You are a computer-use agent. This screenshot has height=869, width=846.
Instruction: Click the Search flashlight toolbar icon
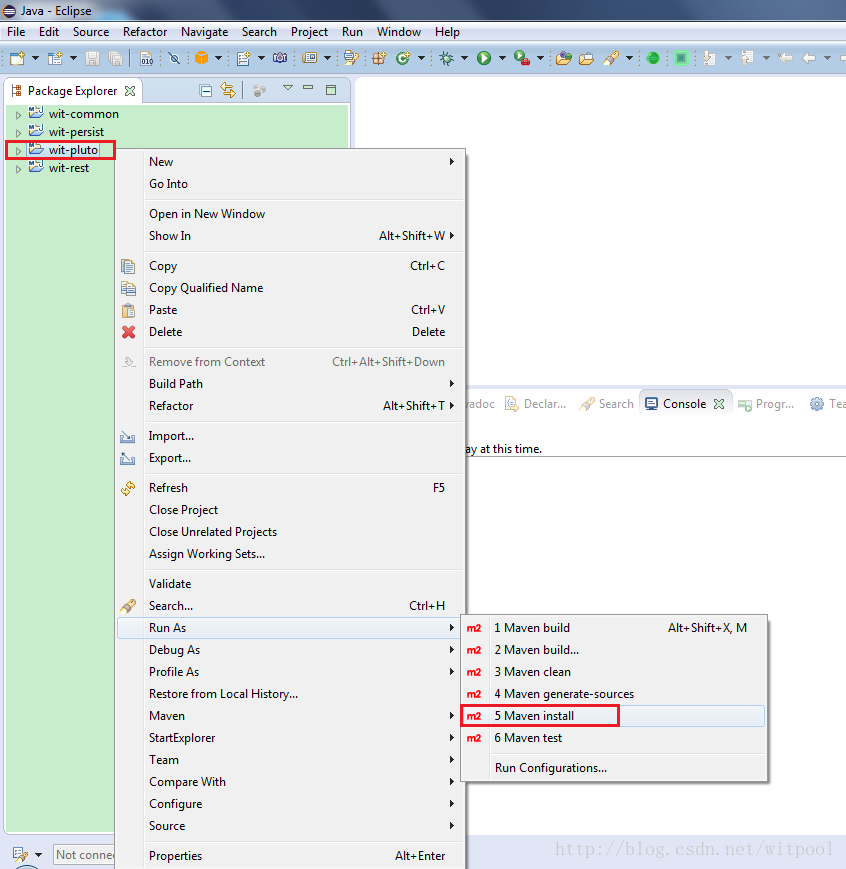click(611, 58)
